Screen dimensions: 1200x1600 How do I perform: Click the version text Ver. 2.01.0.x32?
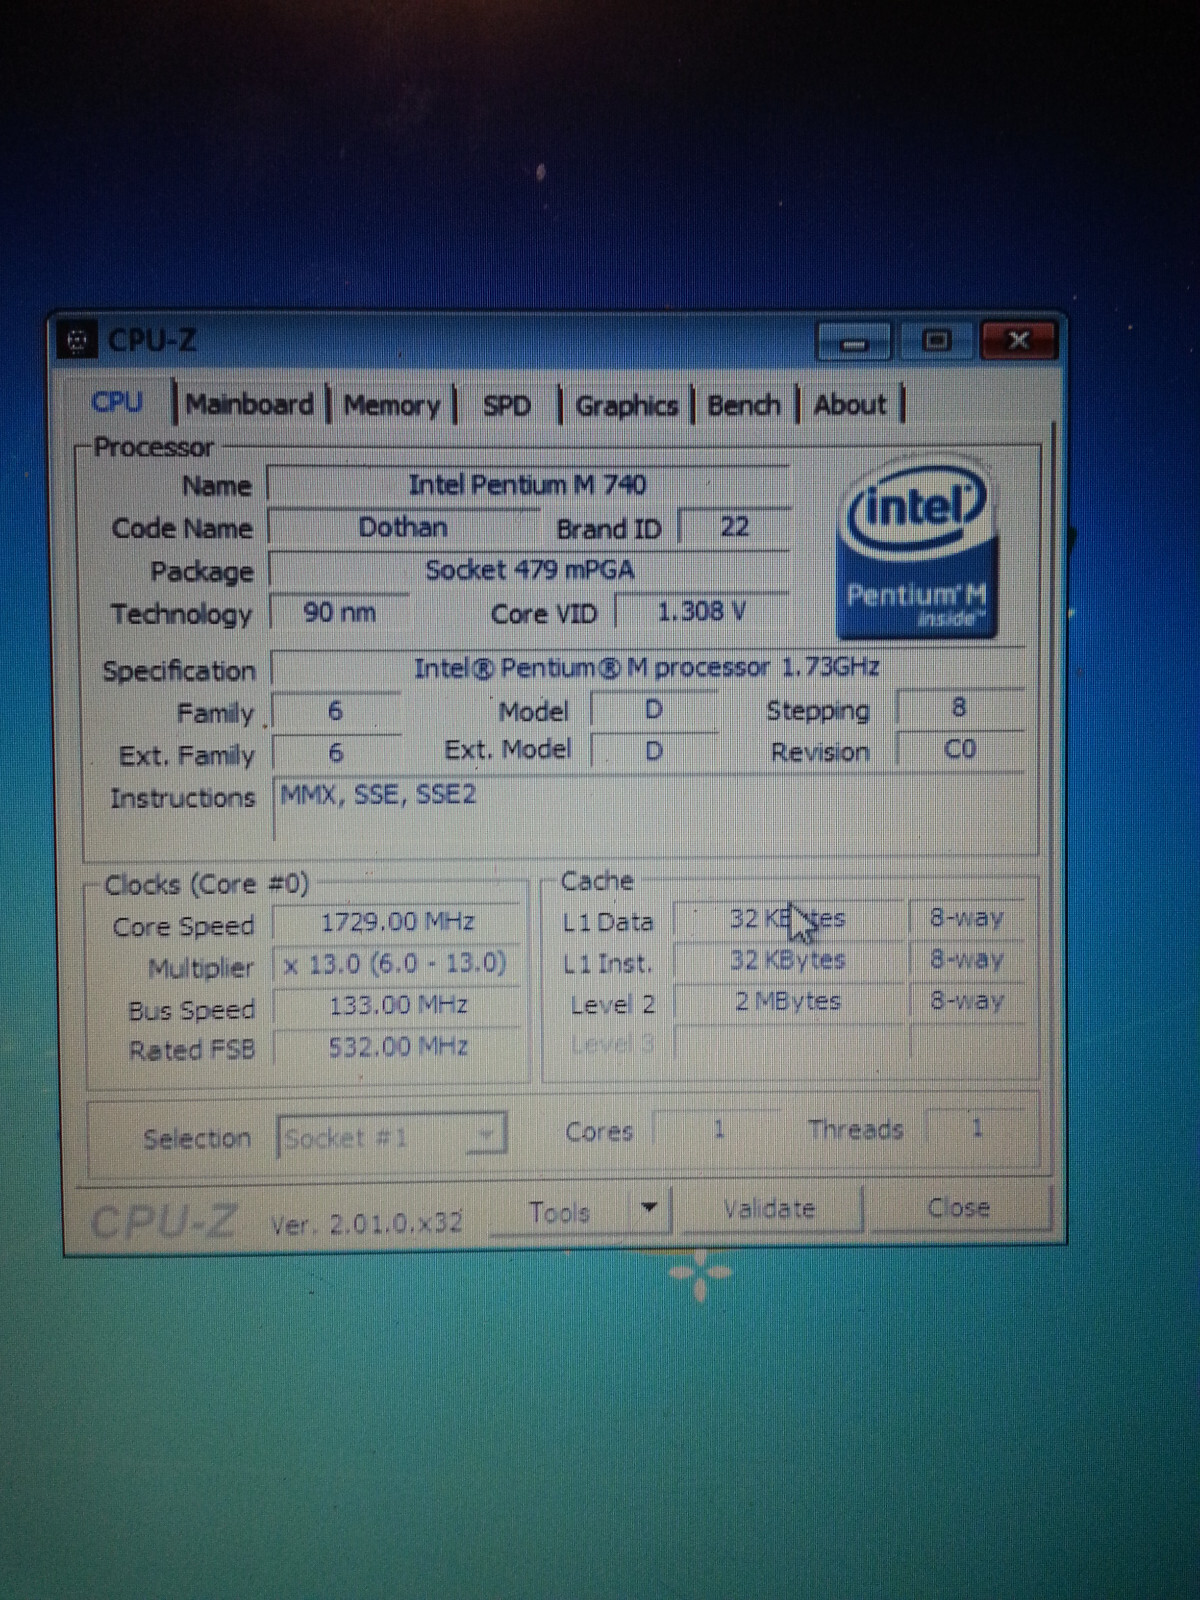pyautogui.click(x=366, y=1223)
